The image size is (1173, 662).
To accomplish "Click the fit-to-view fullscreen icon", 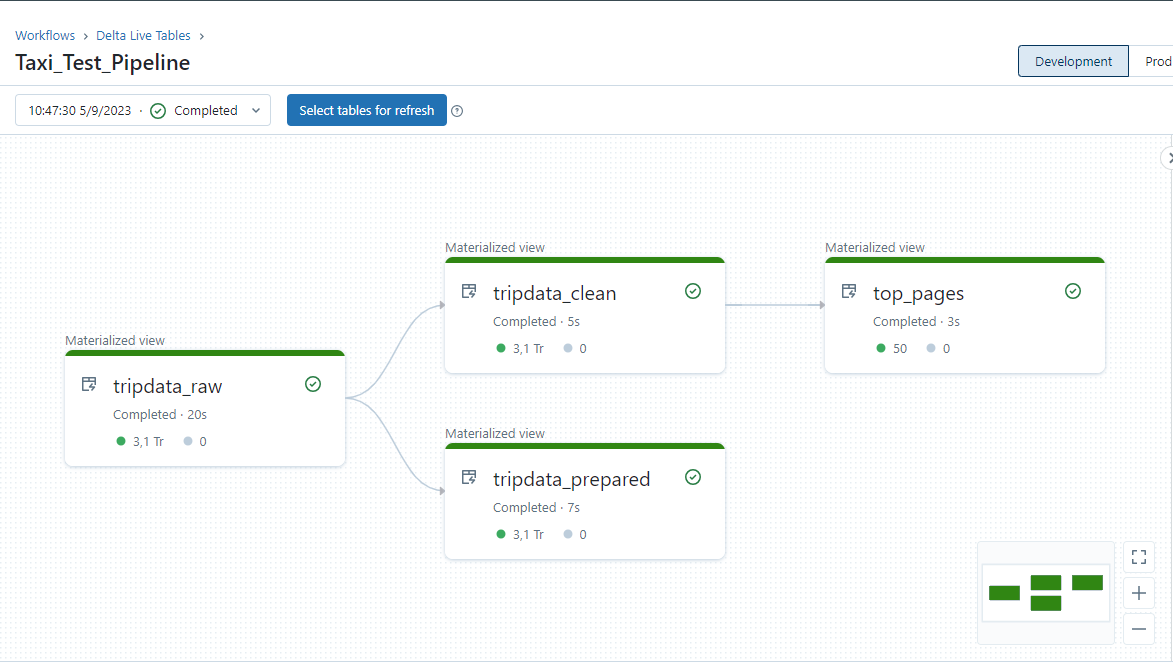I will click(x=1139, y=557).
